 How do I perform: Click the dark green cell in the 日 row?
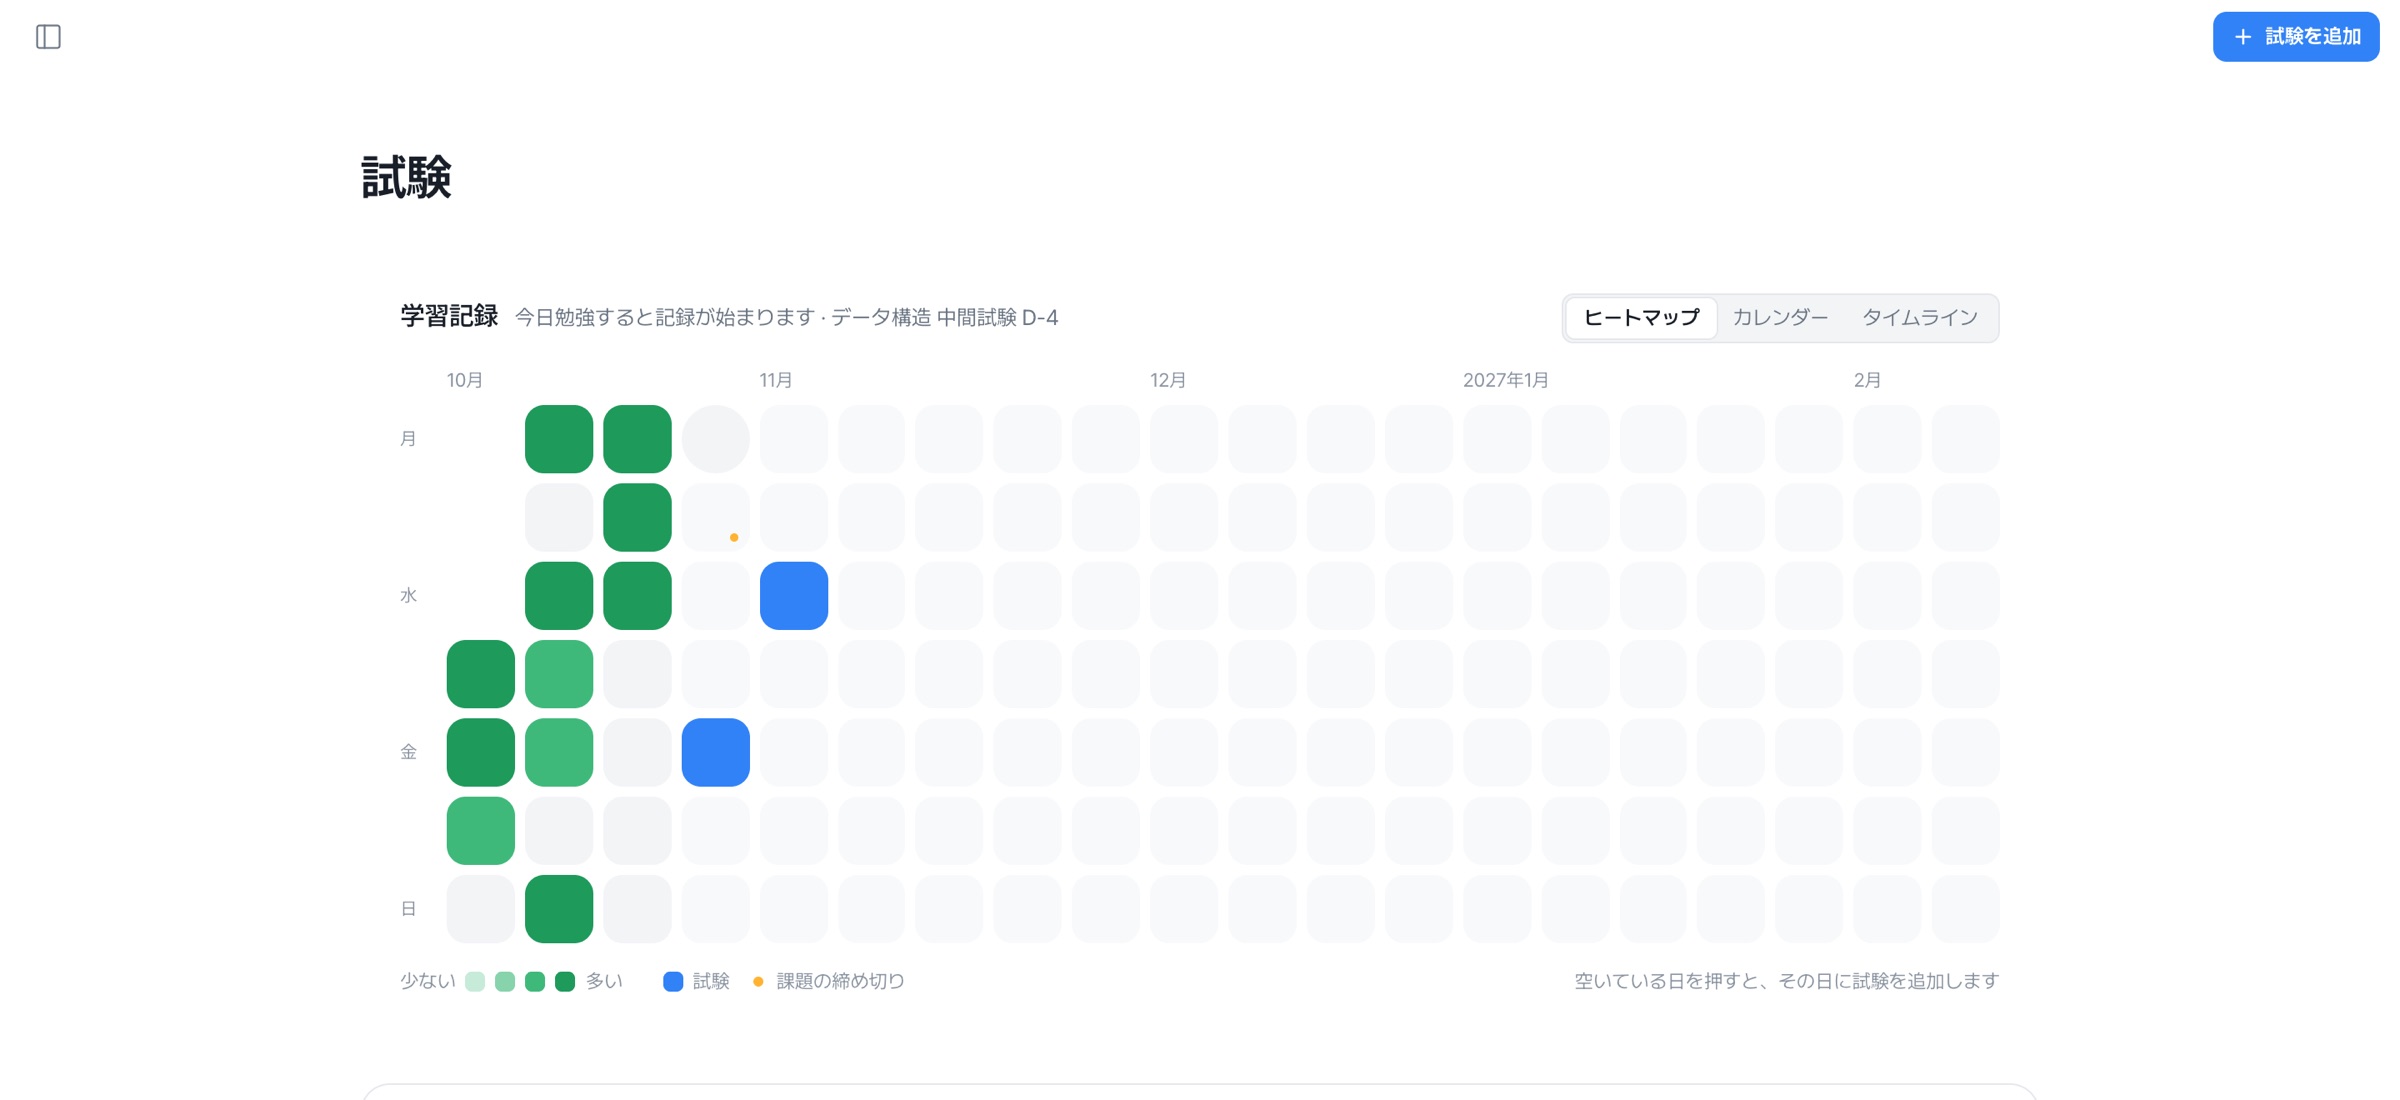pos(559,909)
